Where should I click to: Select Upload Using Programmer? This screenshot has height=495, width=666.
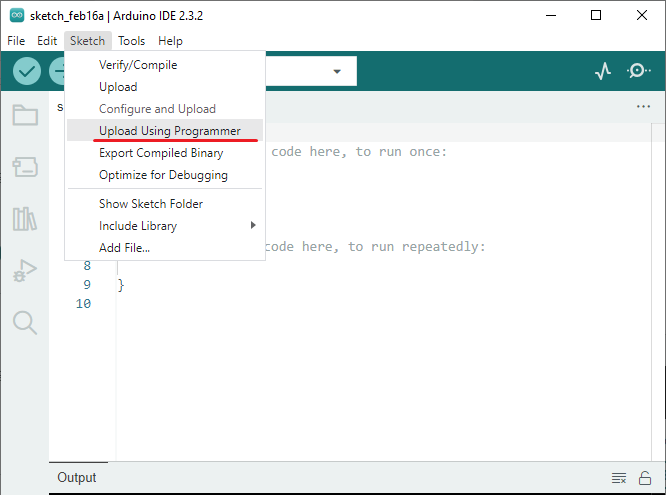tap(169, 131)
